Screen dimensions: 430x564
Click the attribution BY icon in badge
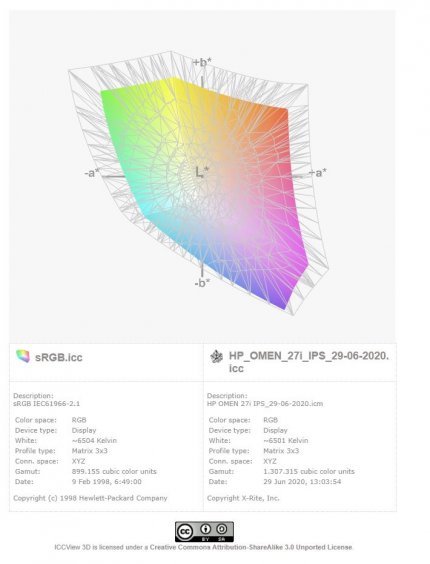click(206, 530)
